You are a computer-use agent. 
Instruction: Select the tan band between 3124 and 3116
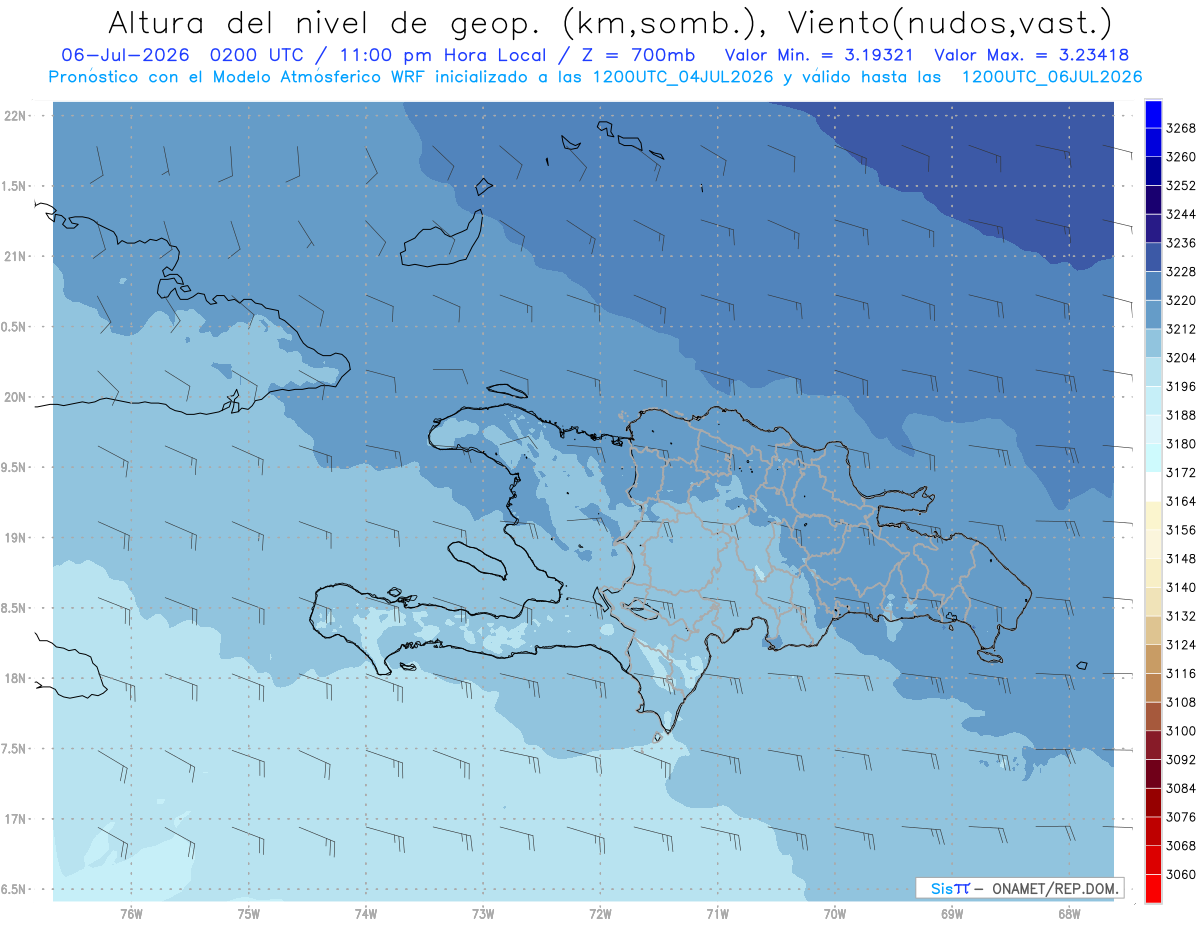(1153, 659)
